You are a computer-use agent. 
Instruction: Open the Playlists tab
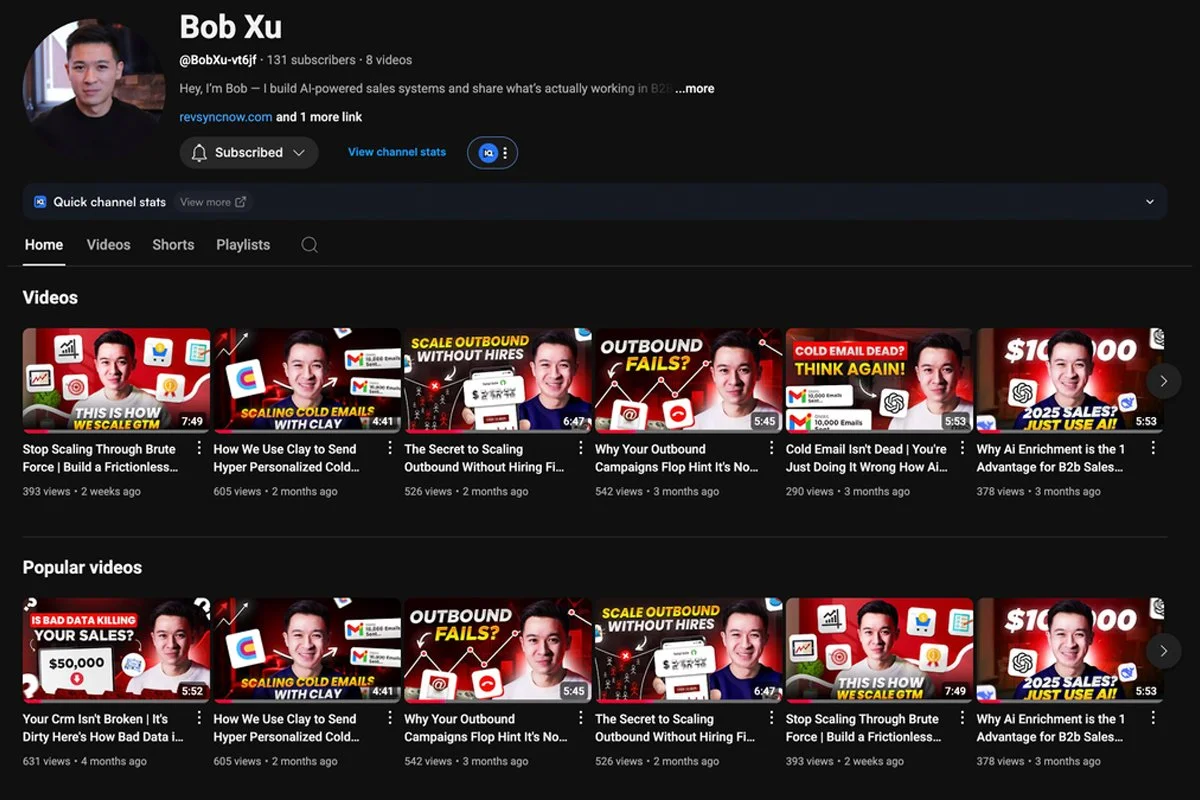[243, 244]
